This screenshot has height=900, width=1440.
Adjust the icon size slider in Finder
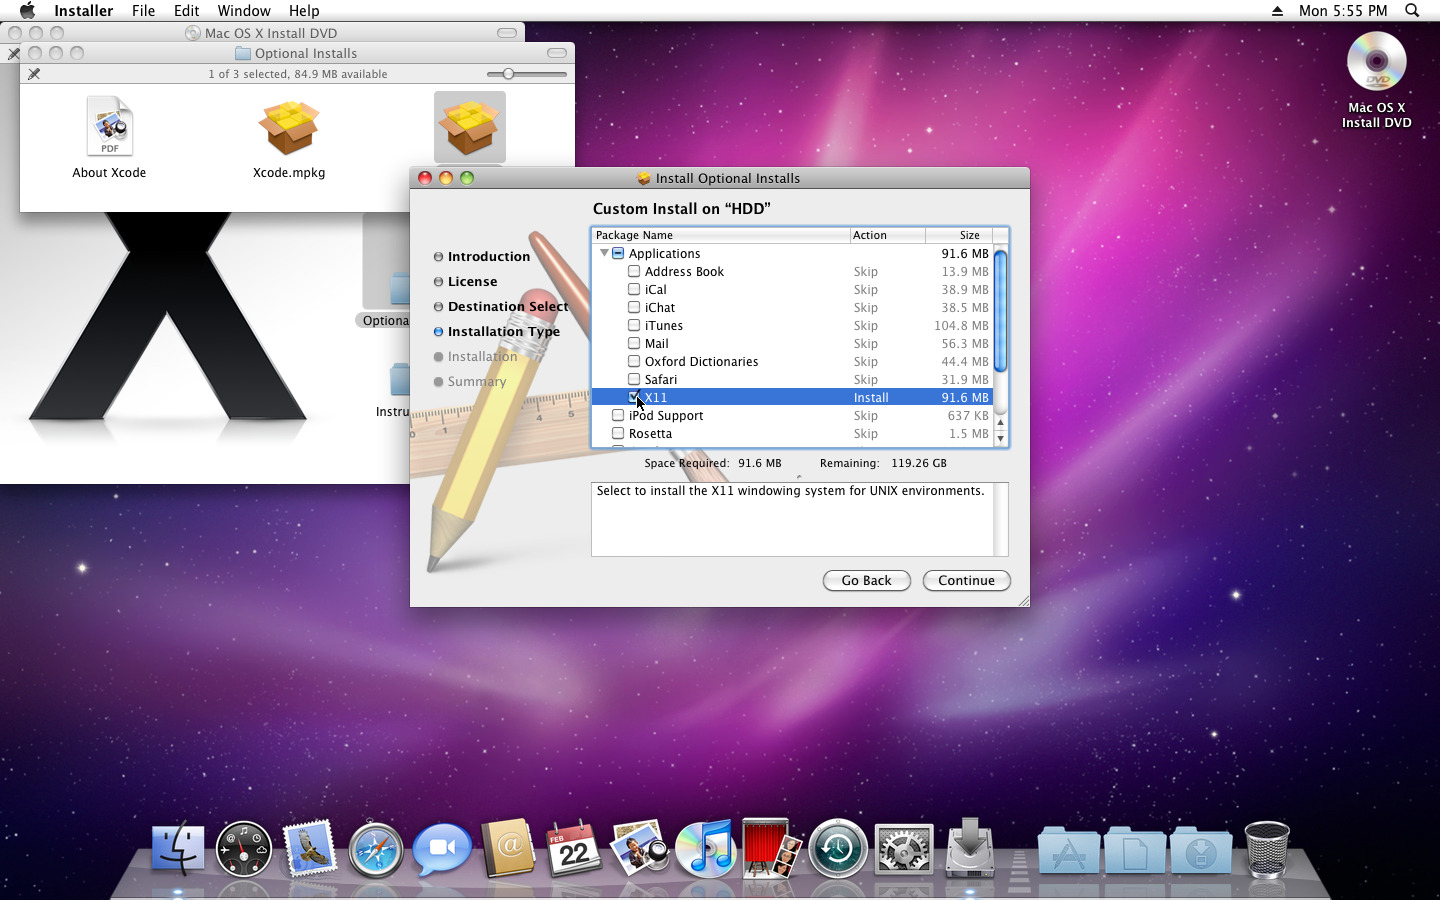[x=509, y=74]
